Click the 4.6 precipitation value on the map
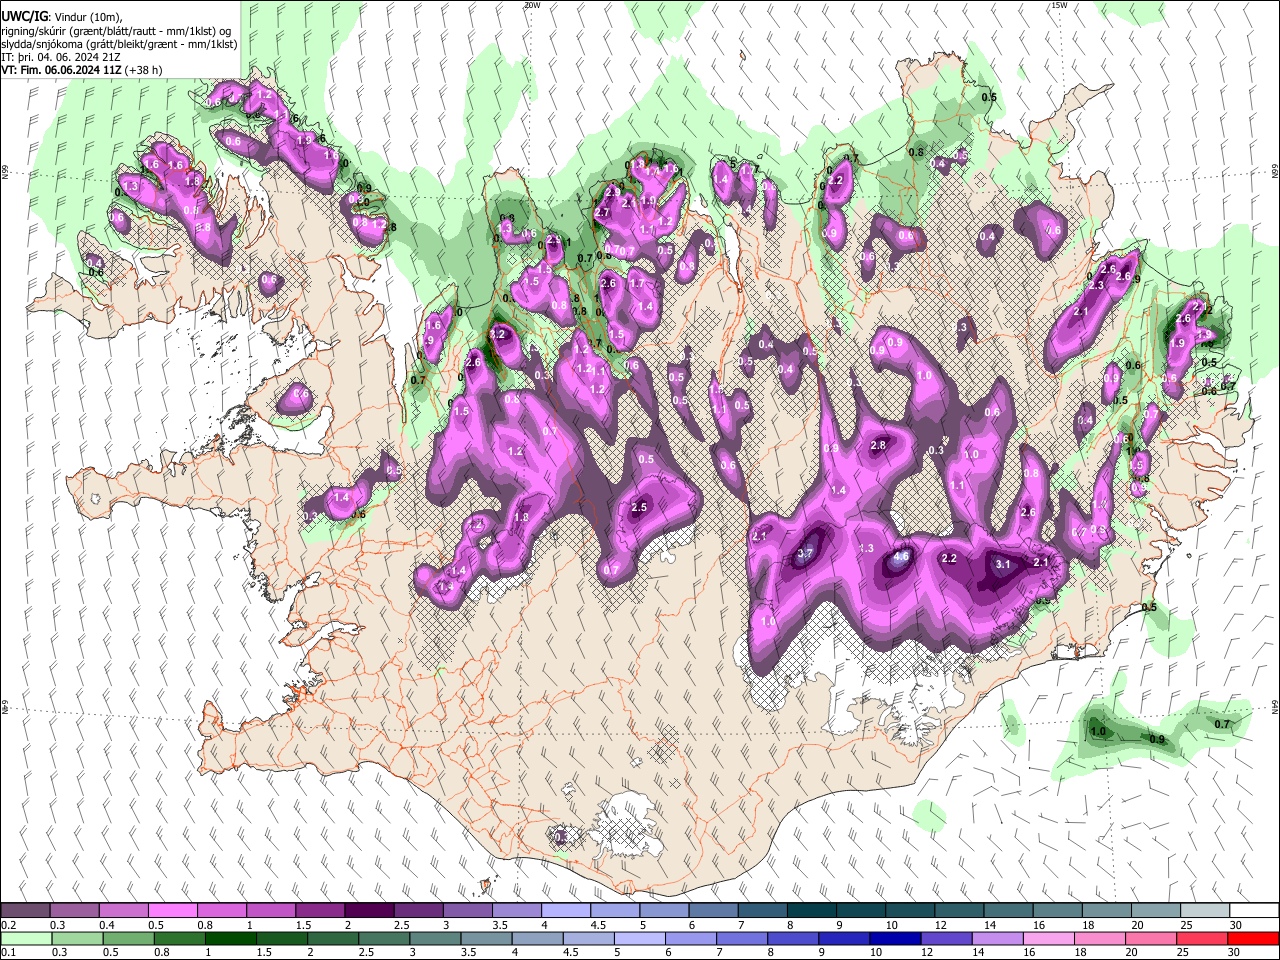This screenshot has width=1280, height=960. (901, 557)
